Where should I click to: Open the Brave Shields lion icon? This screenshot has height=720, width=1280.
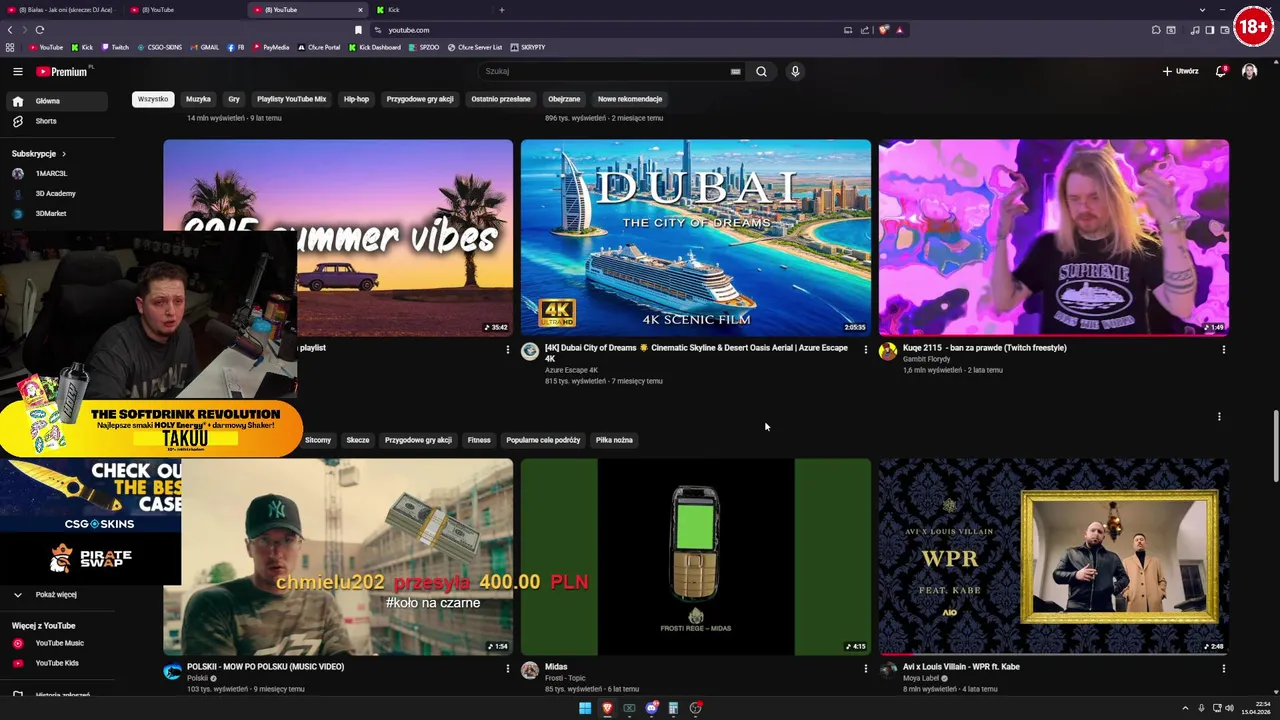pyautogui.click(x=883, y=30)
